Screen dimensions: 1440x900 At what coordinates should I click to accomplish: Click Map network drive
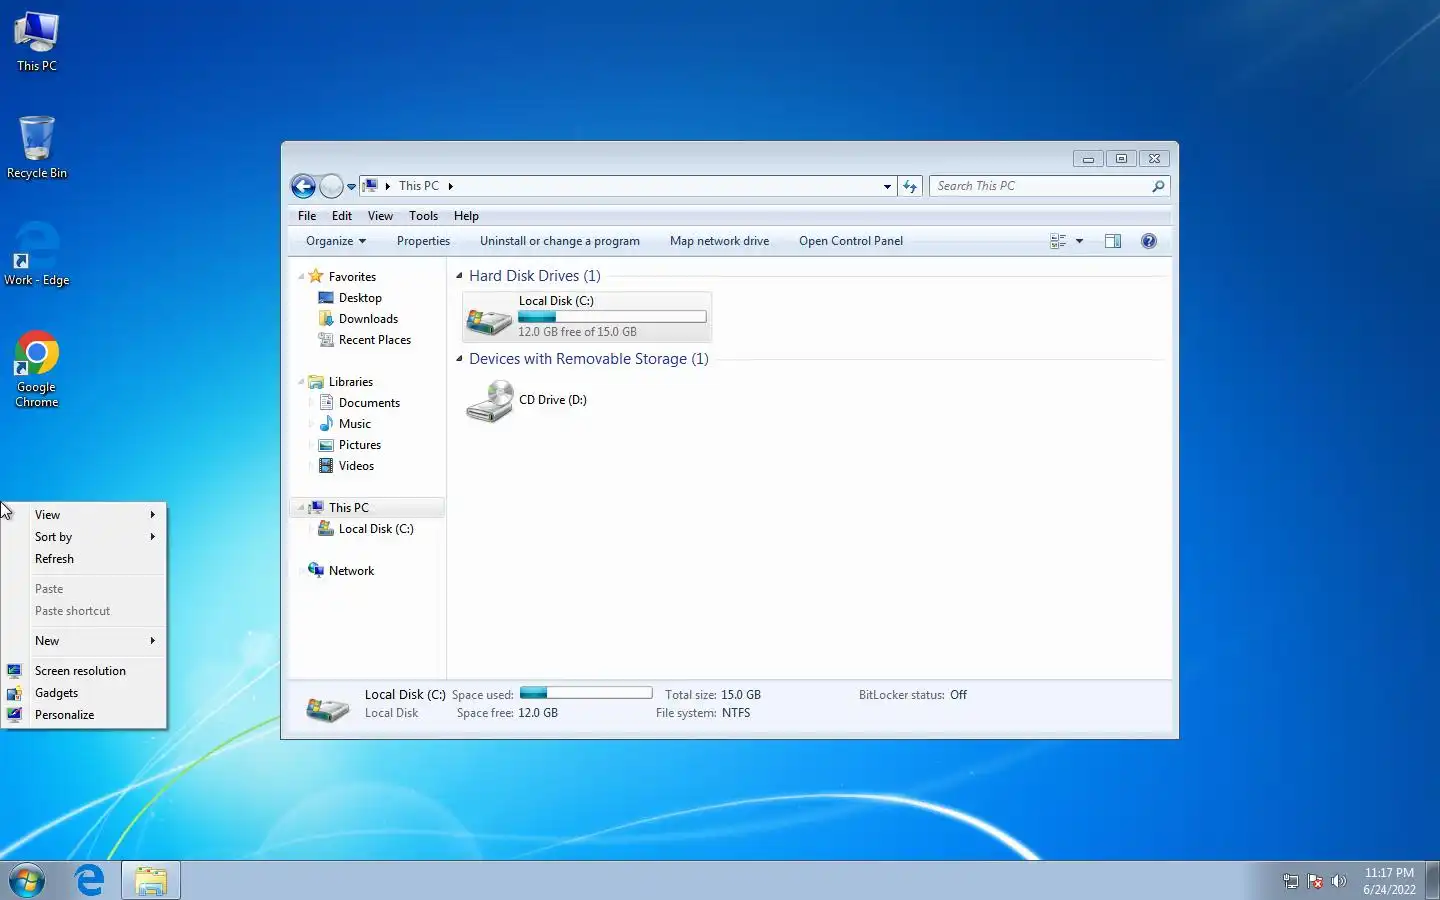point(719,241)
